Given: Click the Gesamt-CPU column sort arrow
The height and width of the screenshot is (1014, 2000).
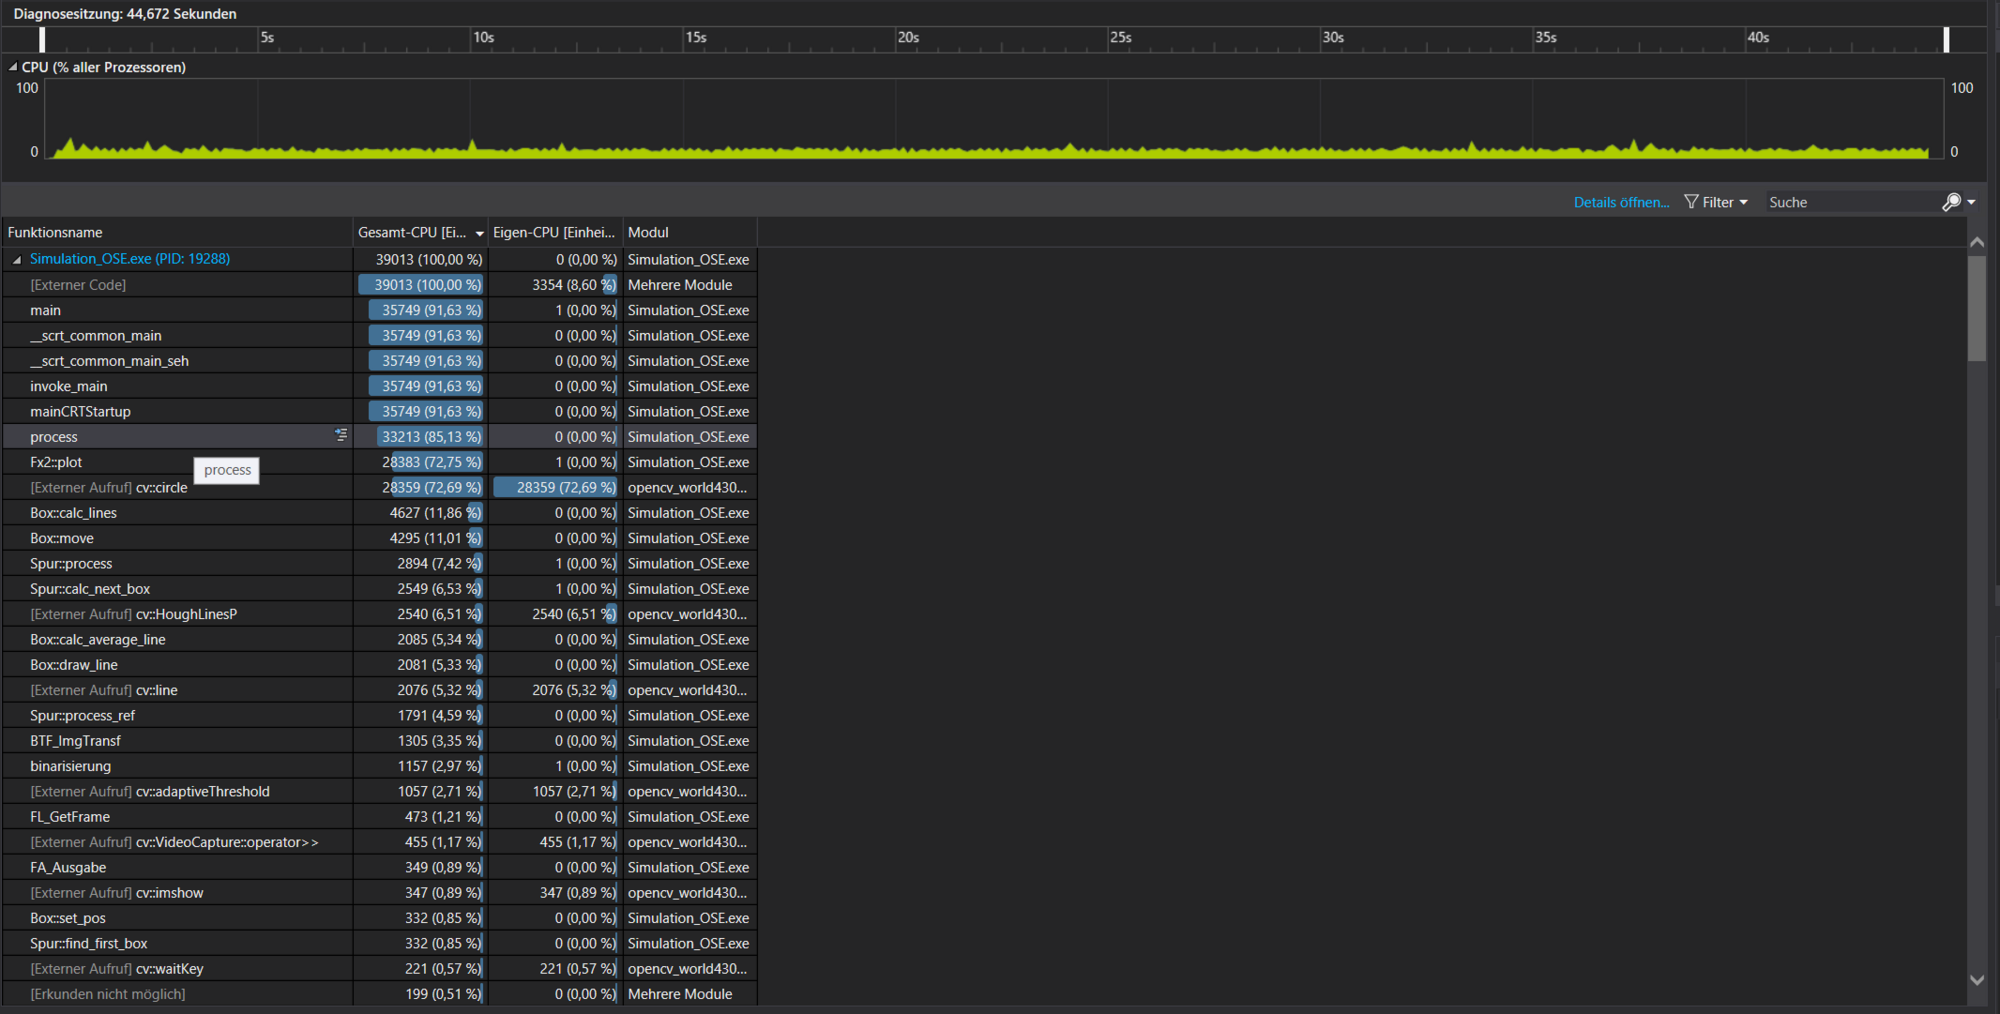Looking at the screenshot, I should 480,233.
